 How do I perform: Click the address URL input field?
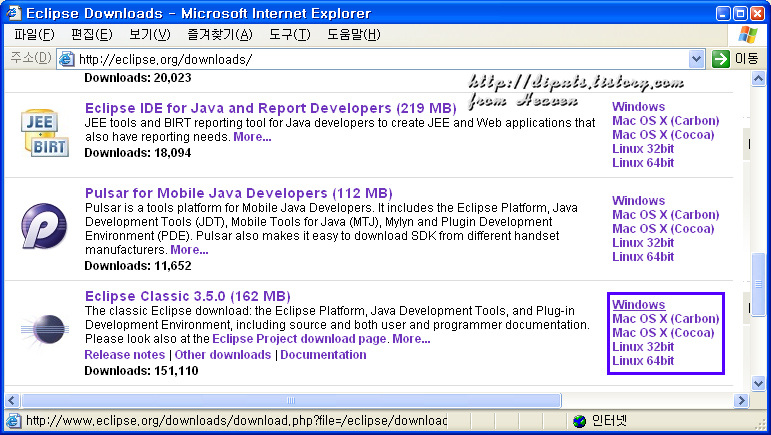tap(381, 59)
